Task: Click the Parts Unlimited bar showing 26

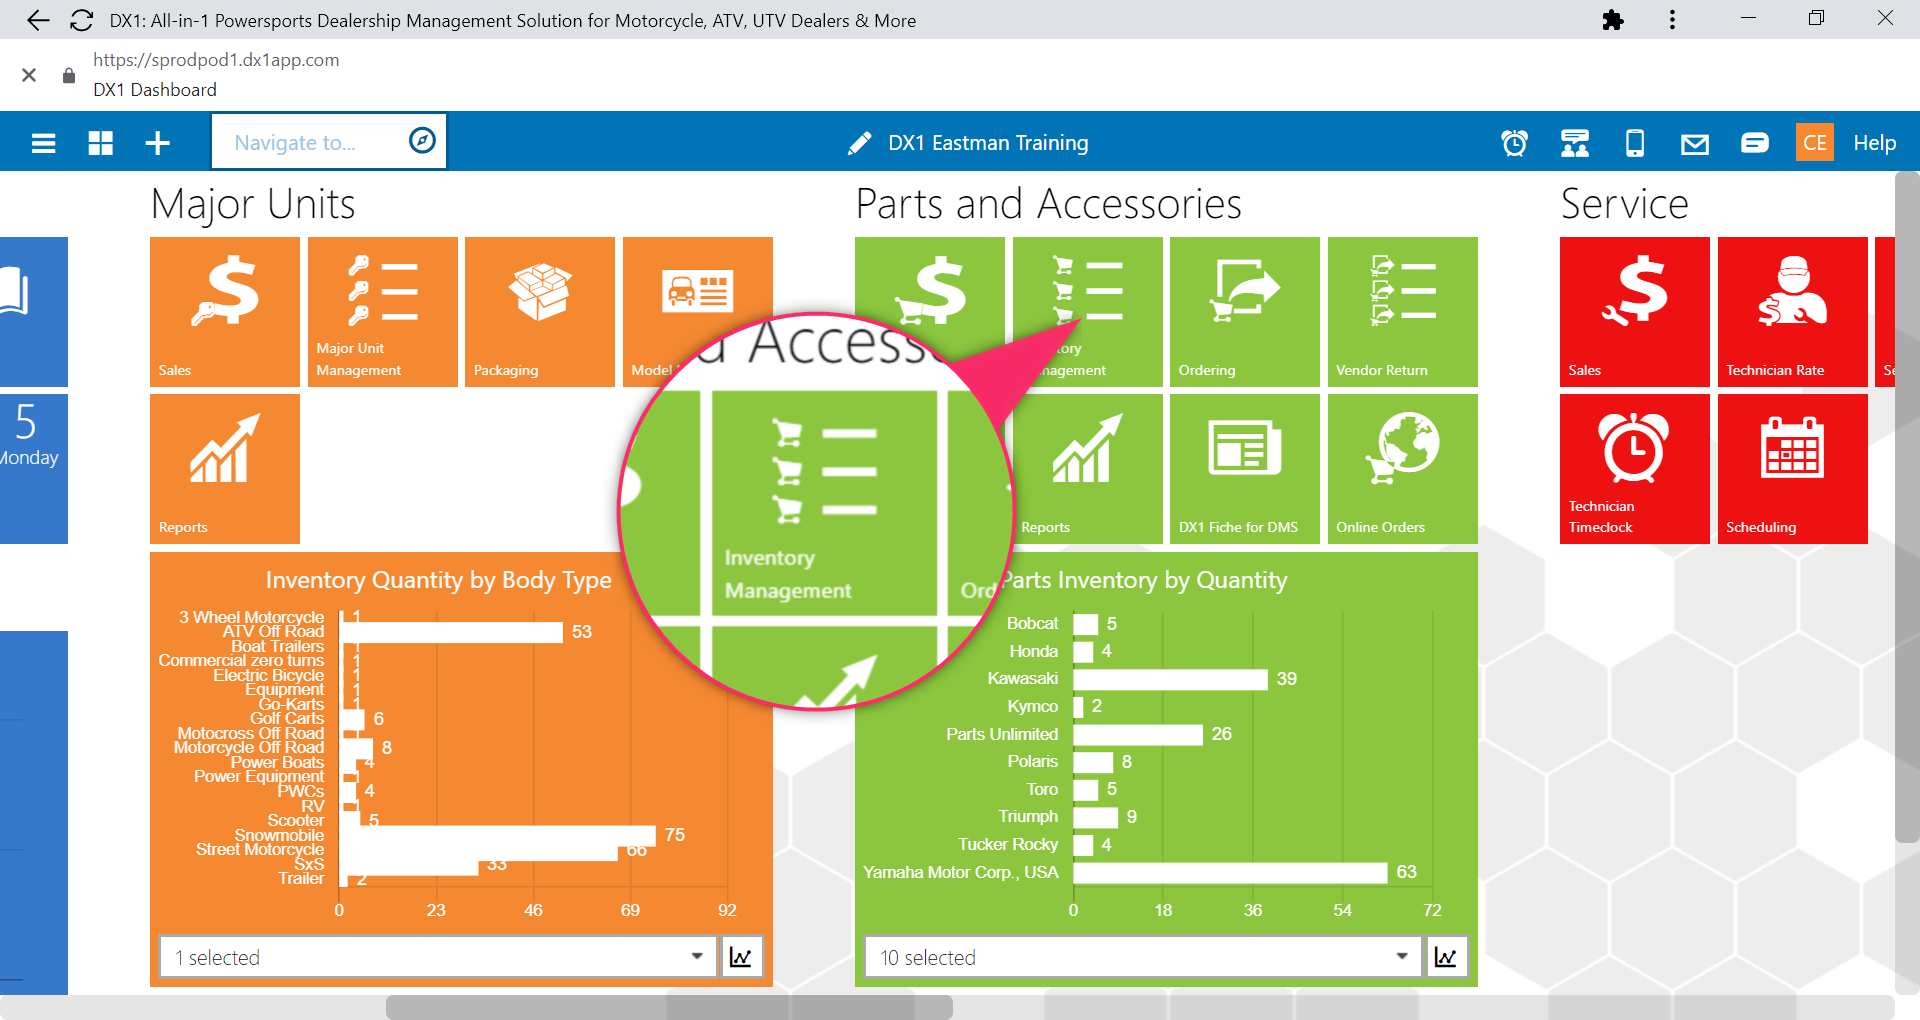Action: point(1138,735)
